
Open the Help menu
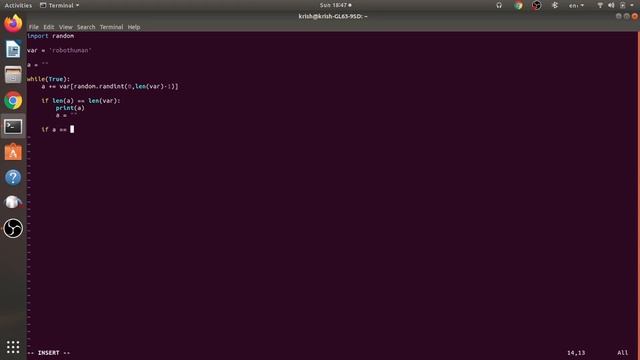pyautogui.click(x=134, y=27)
